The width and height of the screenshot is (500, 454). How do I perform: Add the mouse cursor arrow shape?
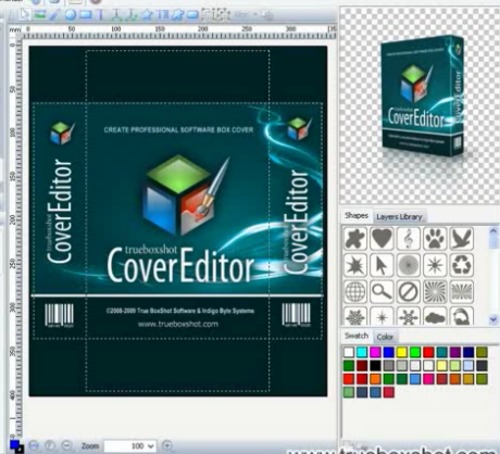pyautogui.click(x=382, y=265)
